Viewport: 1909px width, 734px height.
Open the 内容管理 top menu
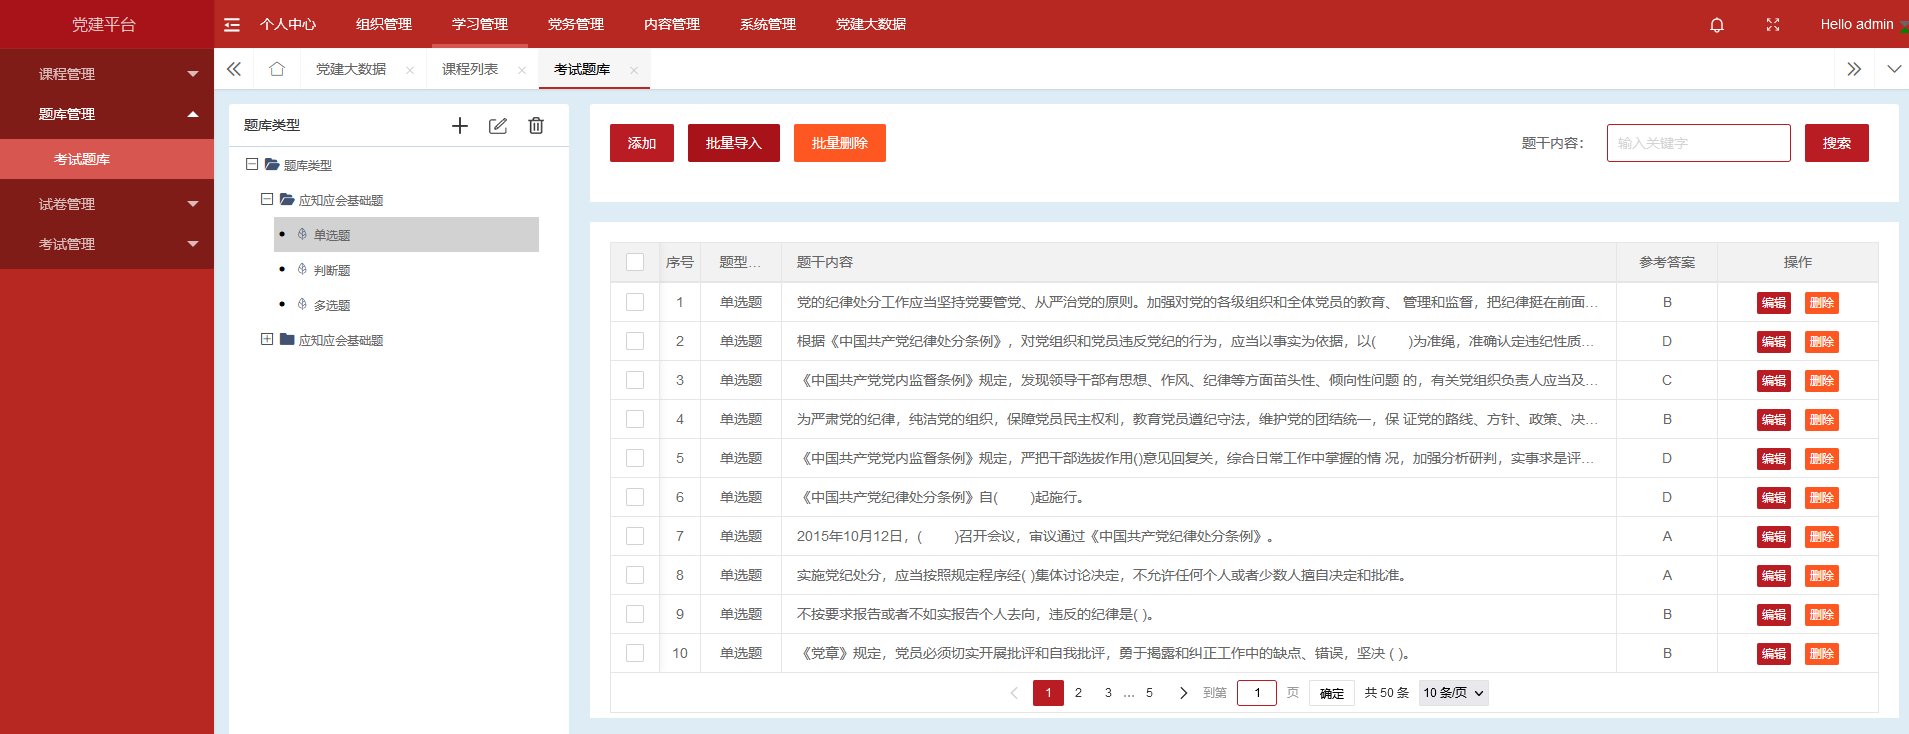tap(672, 24)
